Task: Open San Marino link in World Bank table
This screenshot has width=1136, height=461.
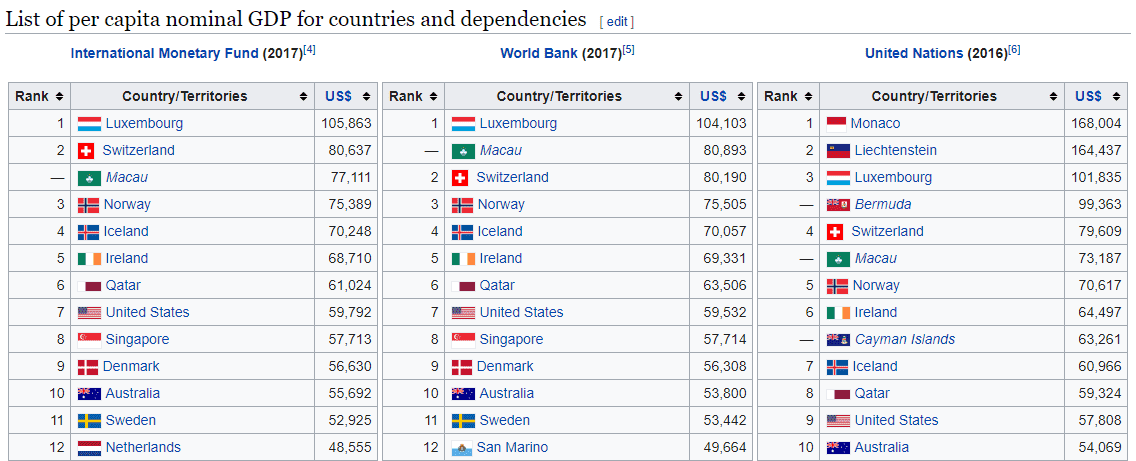Action: click(x=512, y=448)
